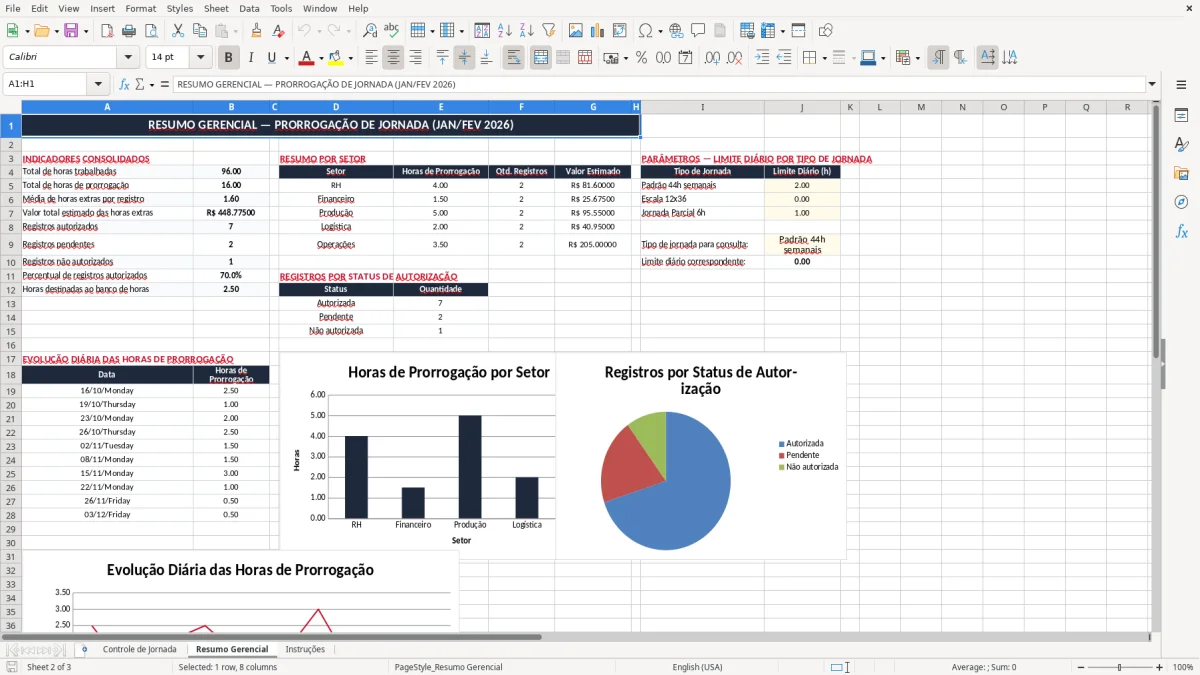1200x675 pixels.
Task: Open Print Preview
Action: click(x=152, y=31)
